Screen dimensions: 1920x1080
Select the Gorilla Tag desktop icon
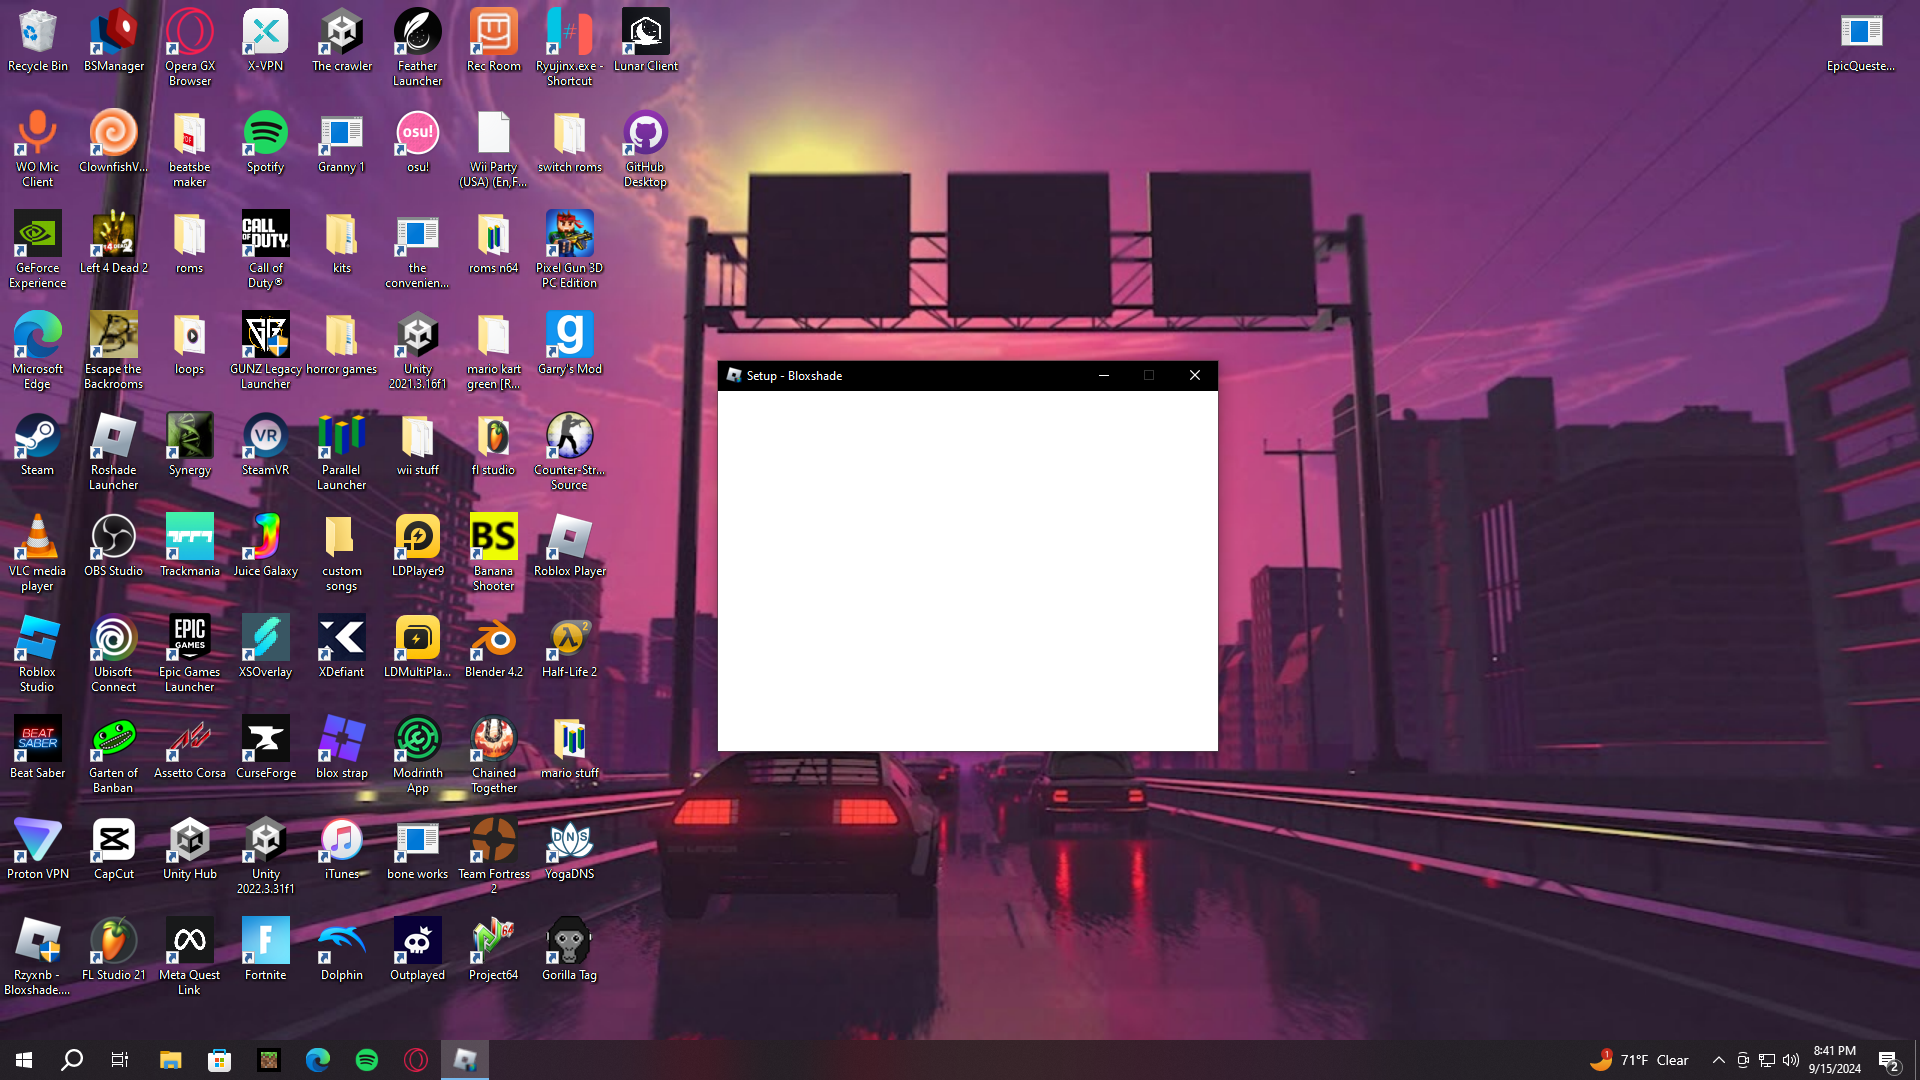(569, 942)
